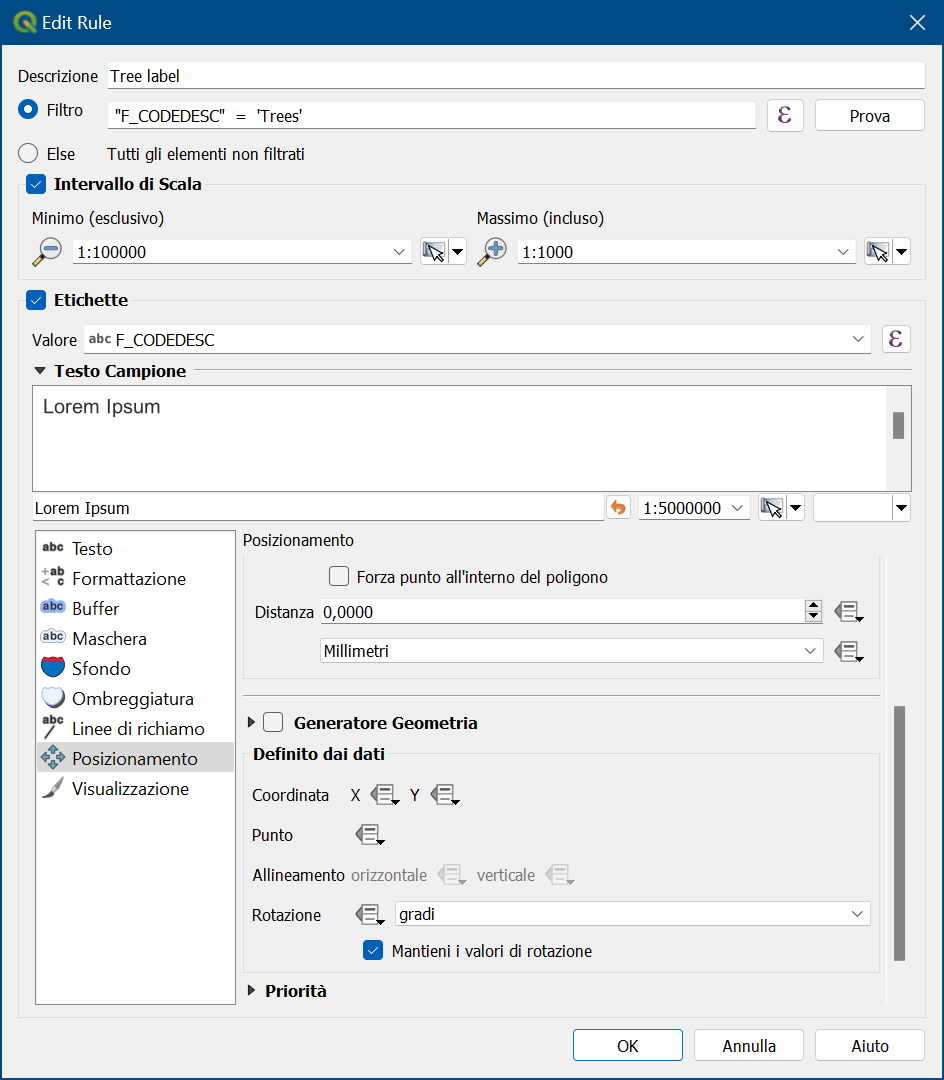Open the Linee di richiamo tab
944x1080 pixels.
(135, 729)
